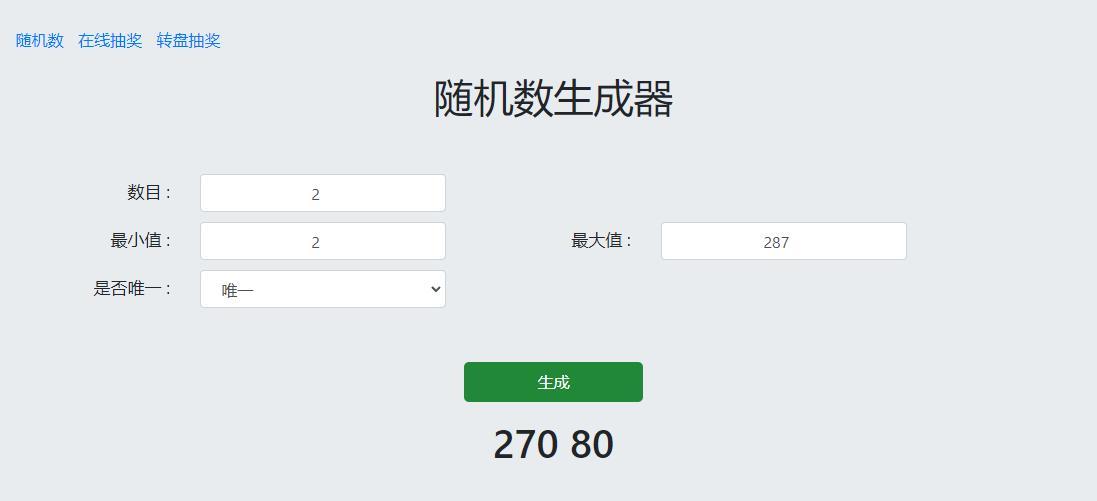Click the generated result number 270

(526, 445)
